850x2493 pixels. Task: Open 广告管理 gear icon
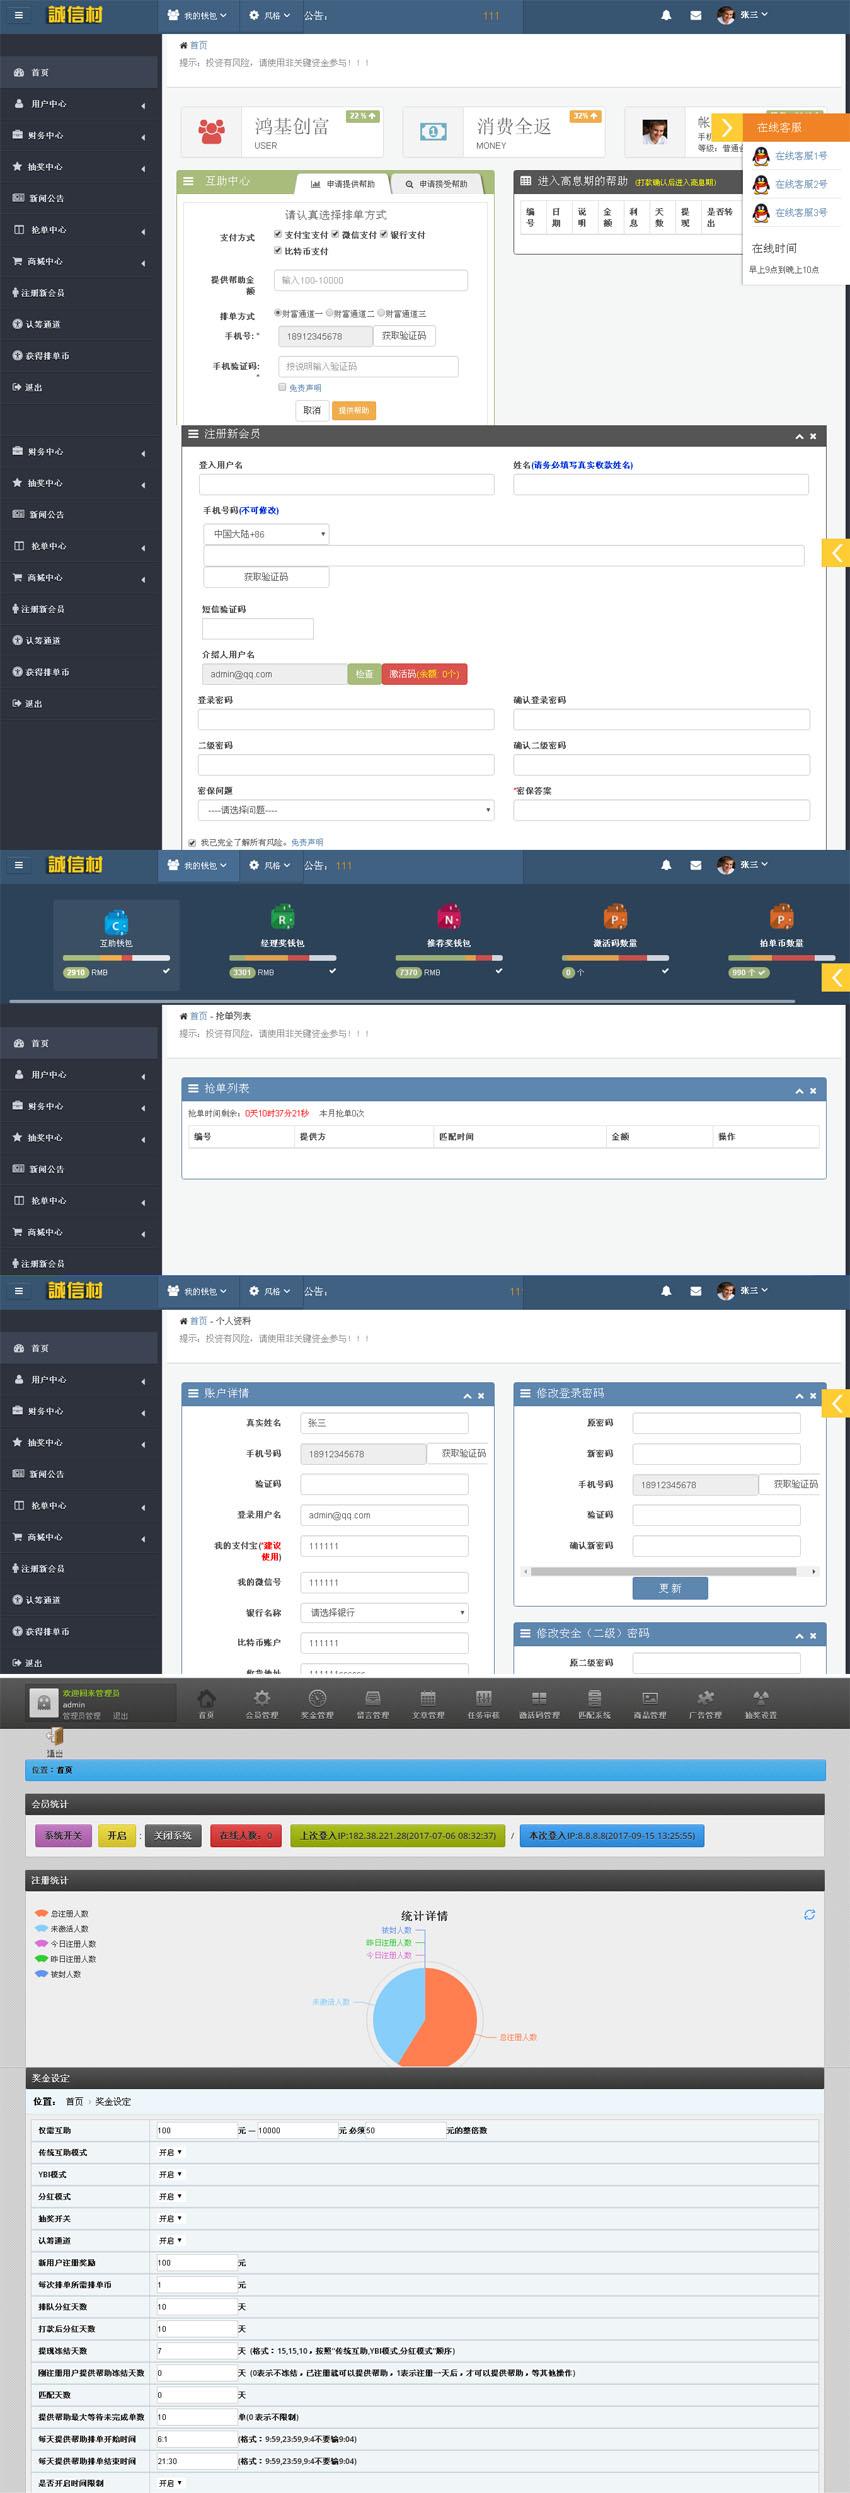point(705,1697)
